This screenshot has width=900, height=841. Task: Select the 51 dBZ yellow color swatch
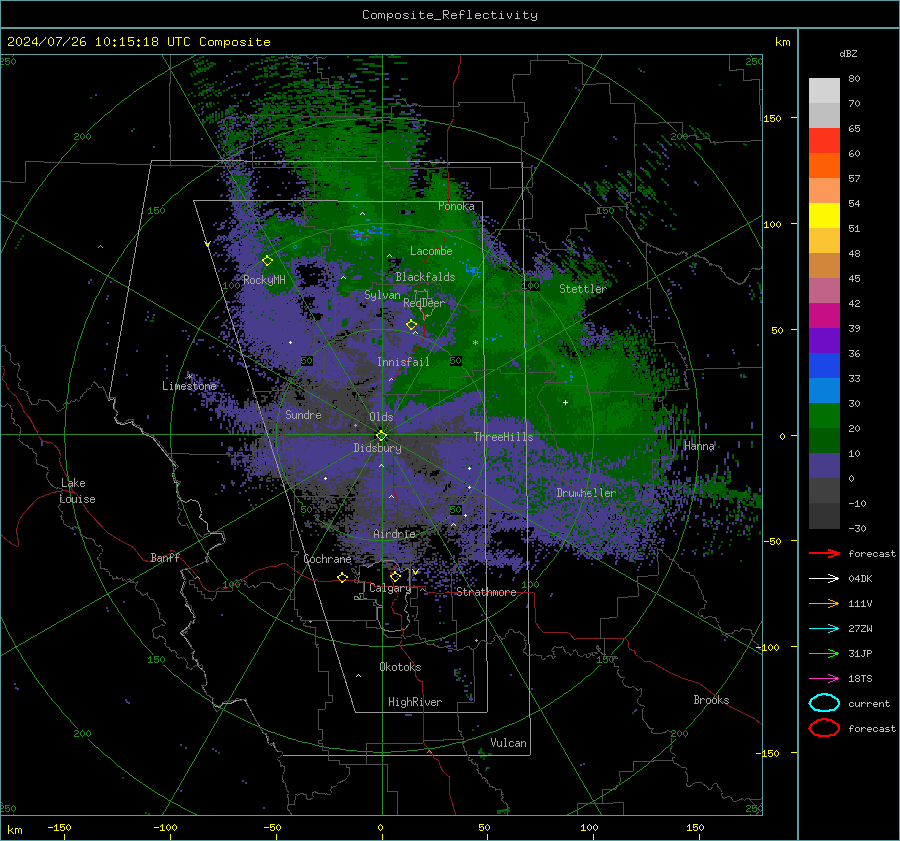click(824, 215)
